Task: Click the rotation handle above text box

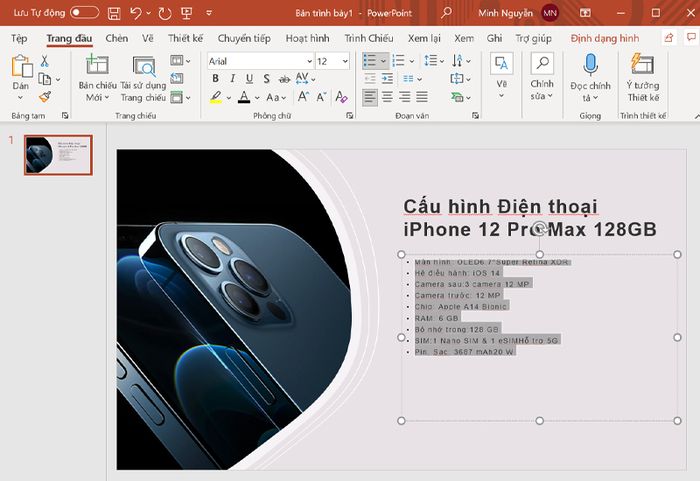Action: 539,229
